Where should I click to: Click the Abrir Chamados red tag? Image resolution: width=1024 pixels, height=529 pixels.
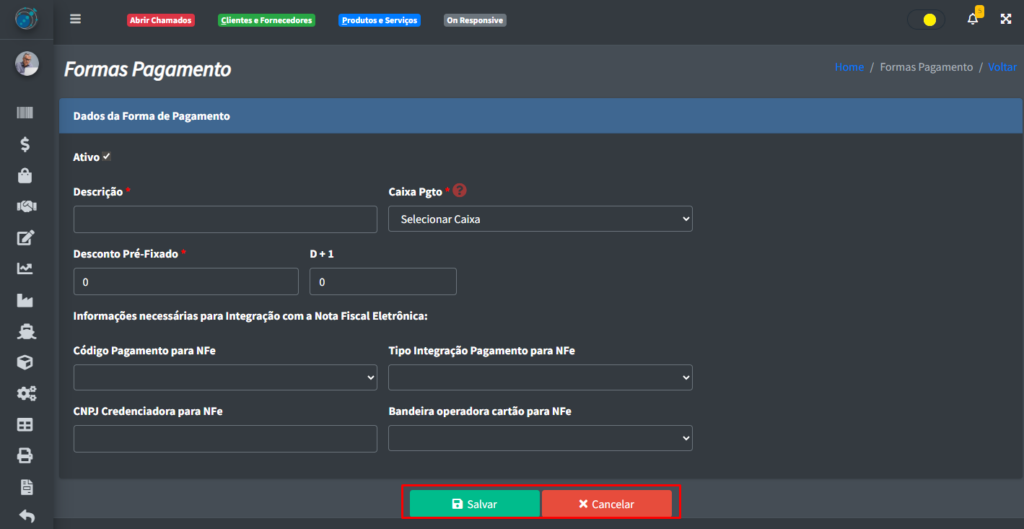[x=160, y=20]
